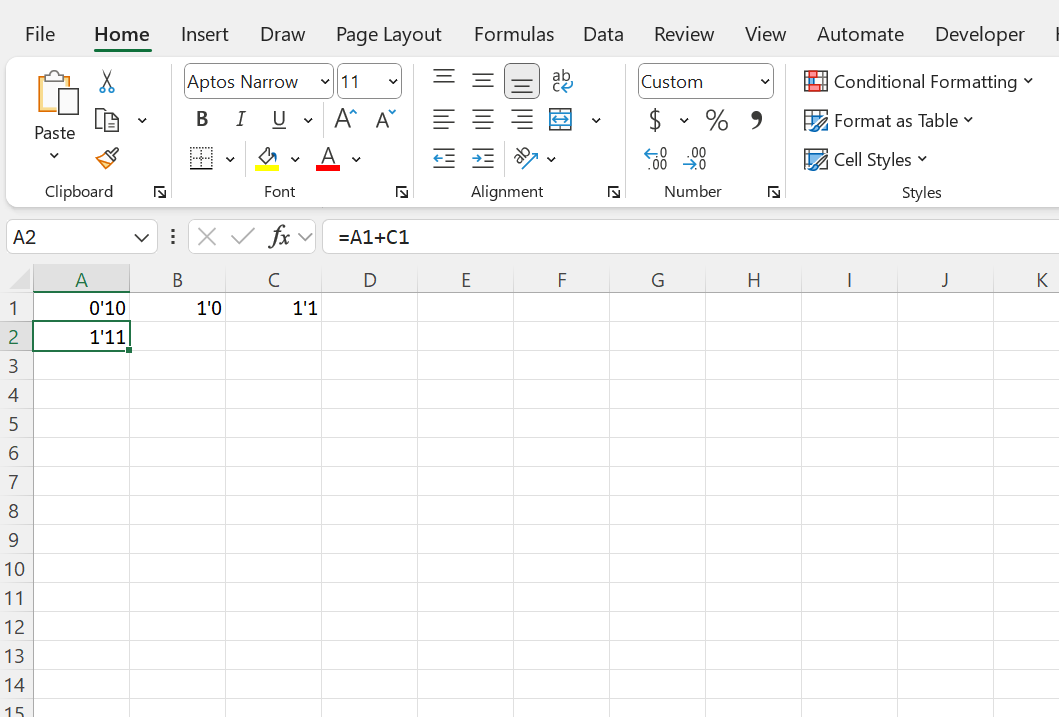This screenshot has height=717, width=1059.
Task: Click the Format as Table button
Action: click(x=888, y=120)
